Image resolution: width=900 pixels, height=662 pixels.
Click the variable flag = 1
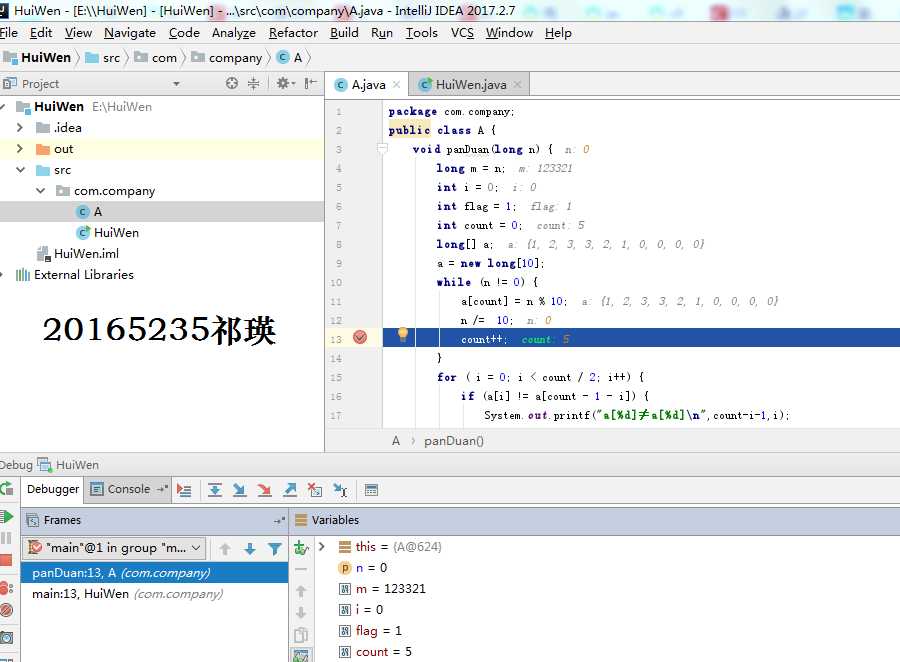[370, 631]
